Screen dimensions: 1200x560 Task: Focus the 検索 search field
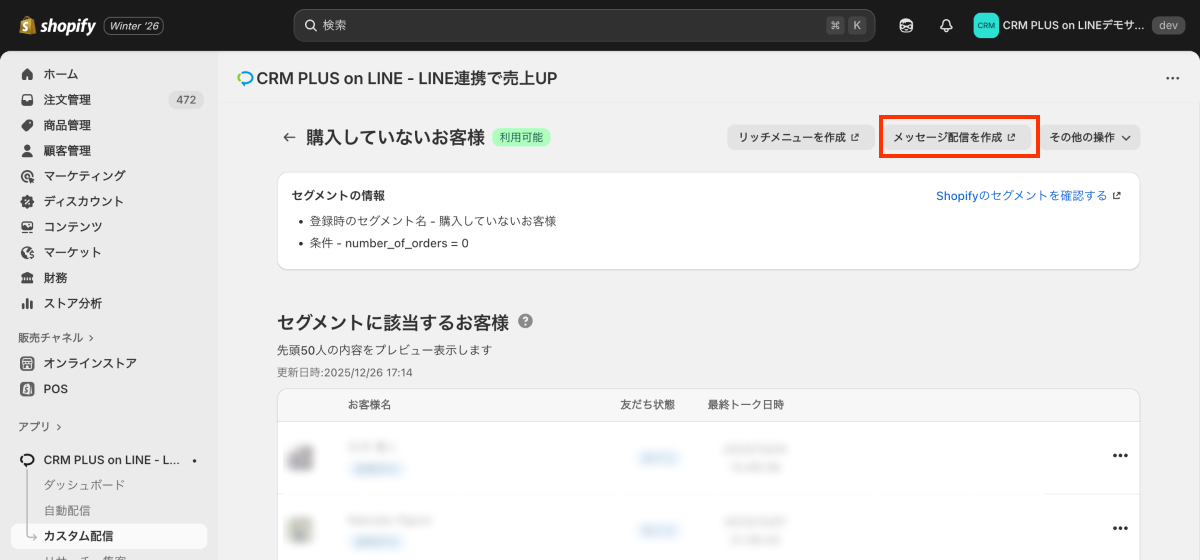[x=584, y=25]
